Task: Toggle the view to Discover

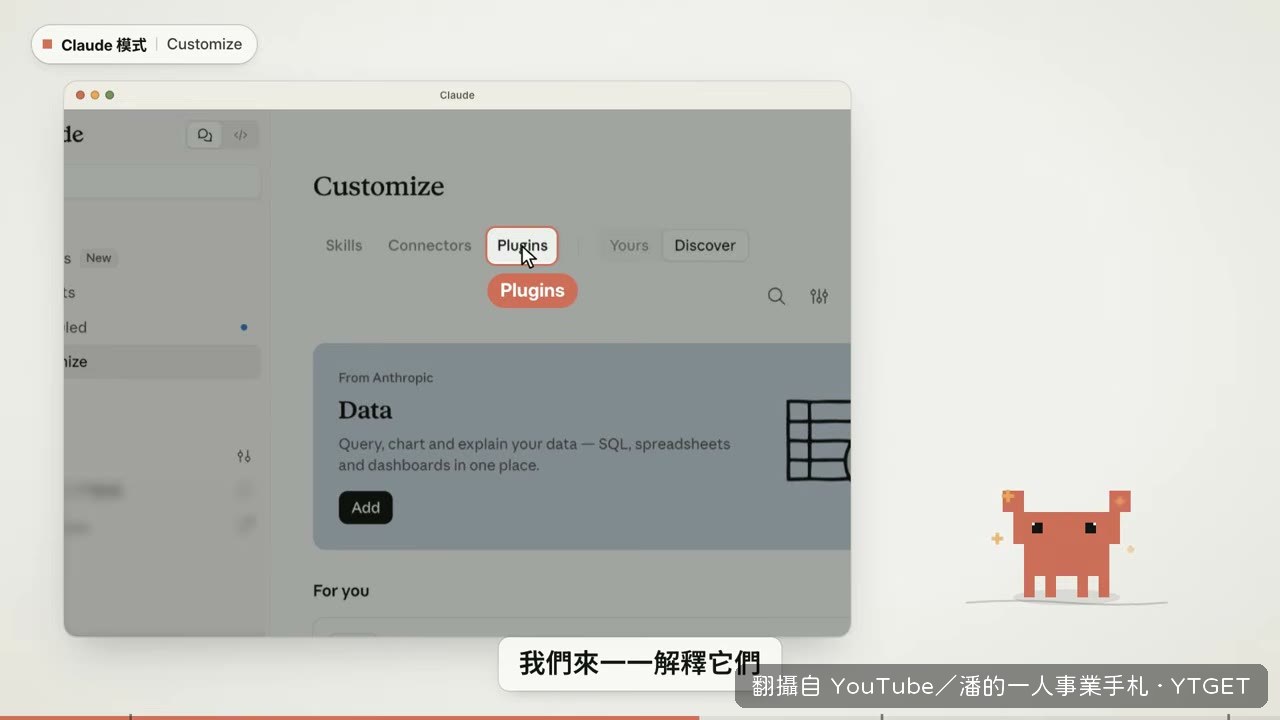Action: click(705, 245)
